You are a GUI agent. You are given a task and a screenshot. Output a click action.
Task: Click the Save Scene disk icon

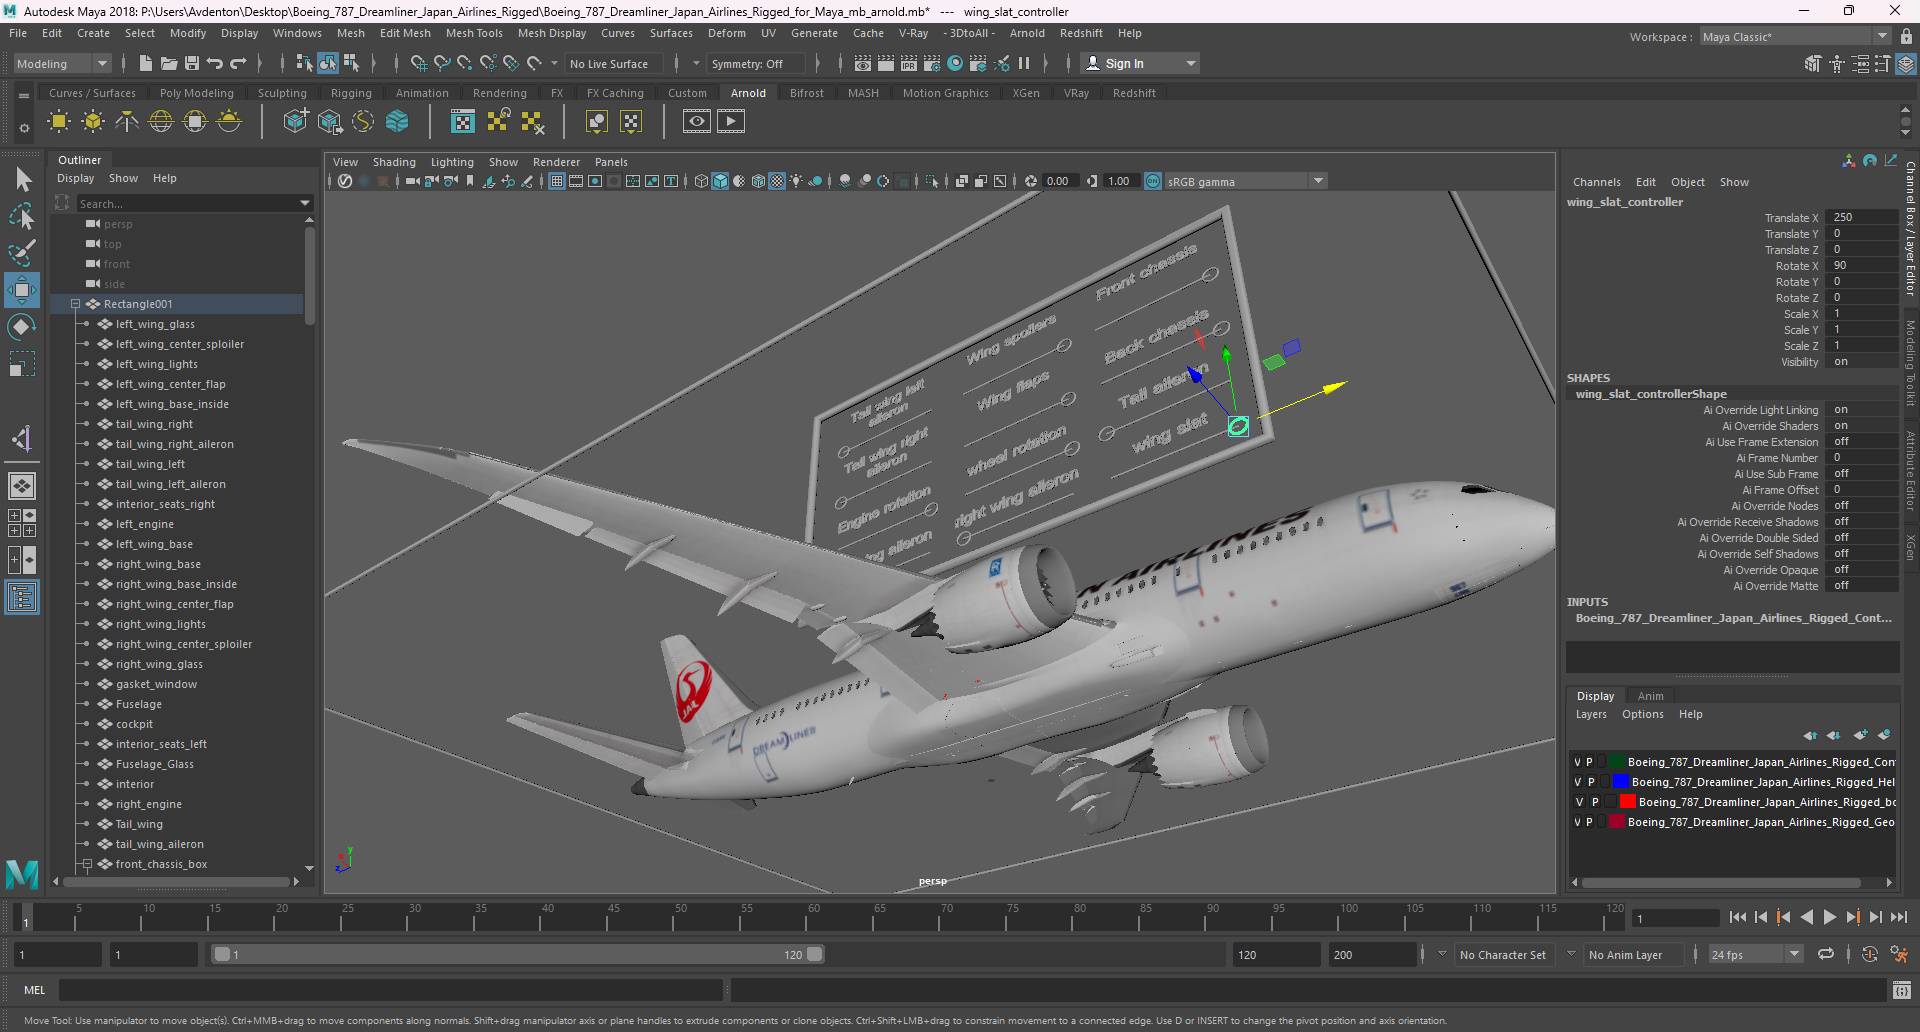(192, 63)
